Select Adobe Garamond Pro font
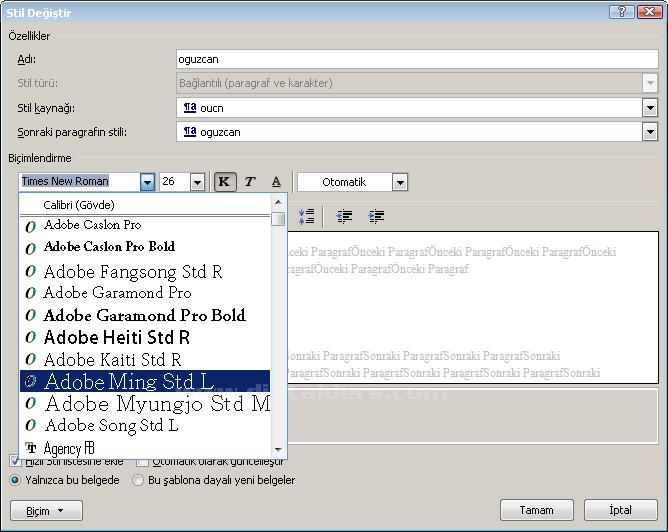This screenshot has height=532, width=668. (x=145, y=293)
